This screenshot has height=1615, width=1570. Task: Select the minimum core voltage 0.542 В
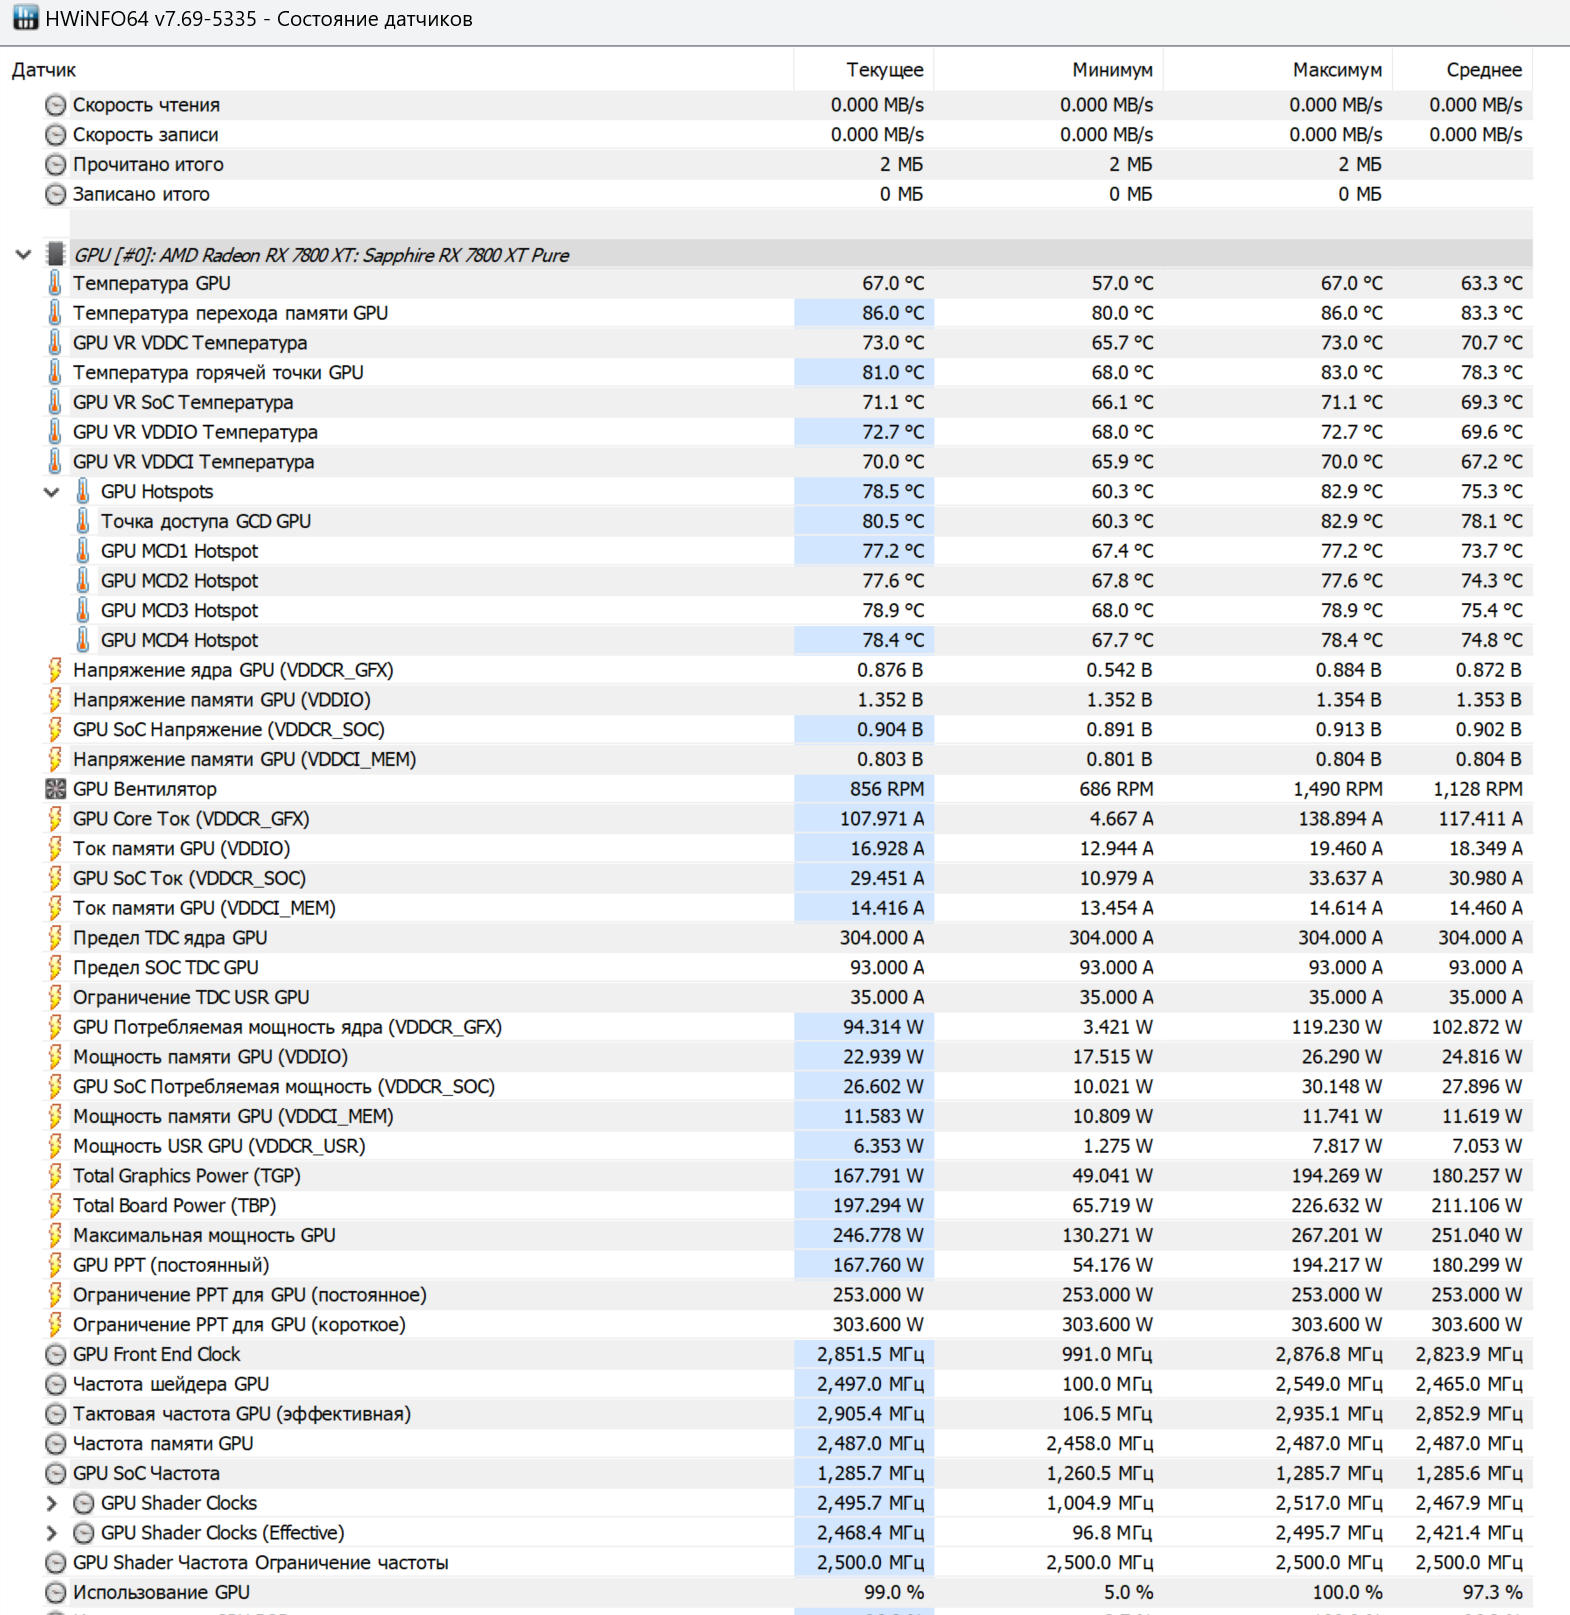(1120, 670)
